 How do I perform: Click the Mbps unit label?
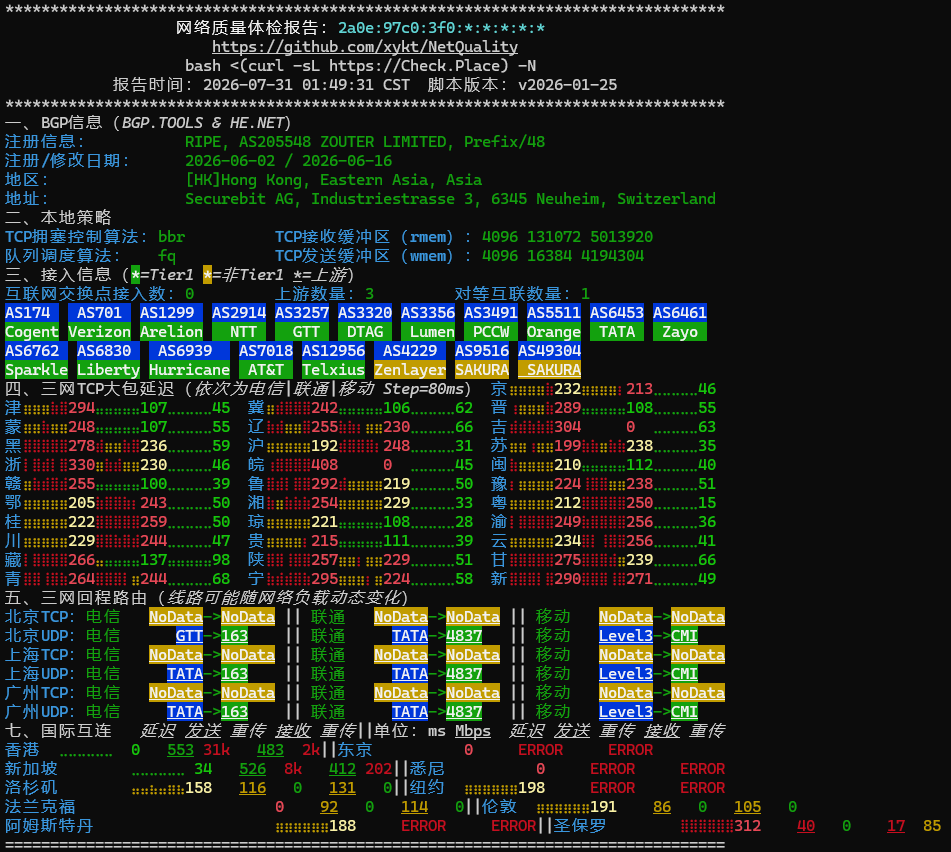click(x=473, y=731)
